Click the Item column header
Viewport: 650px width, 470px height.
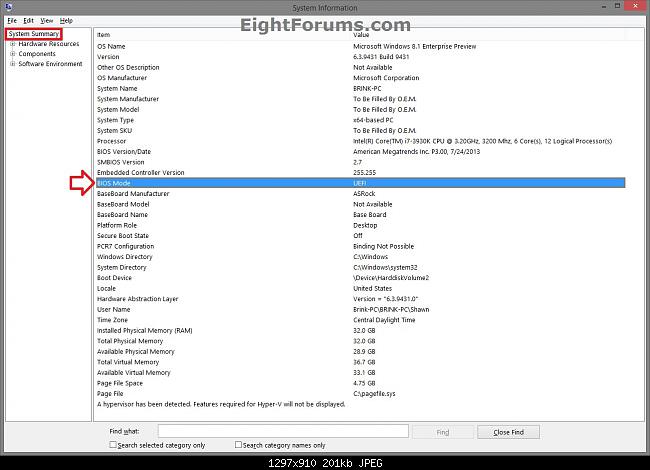click(x=223, y=35)
